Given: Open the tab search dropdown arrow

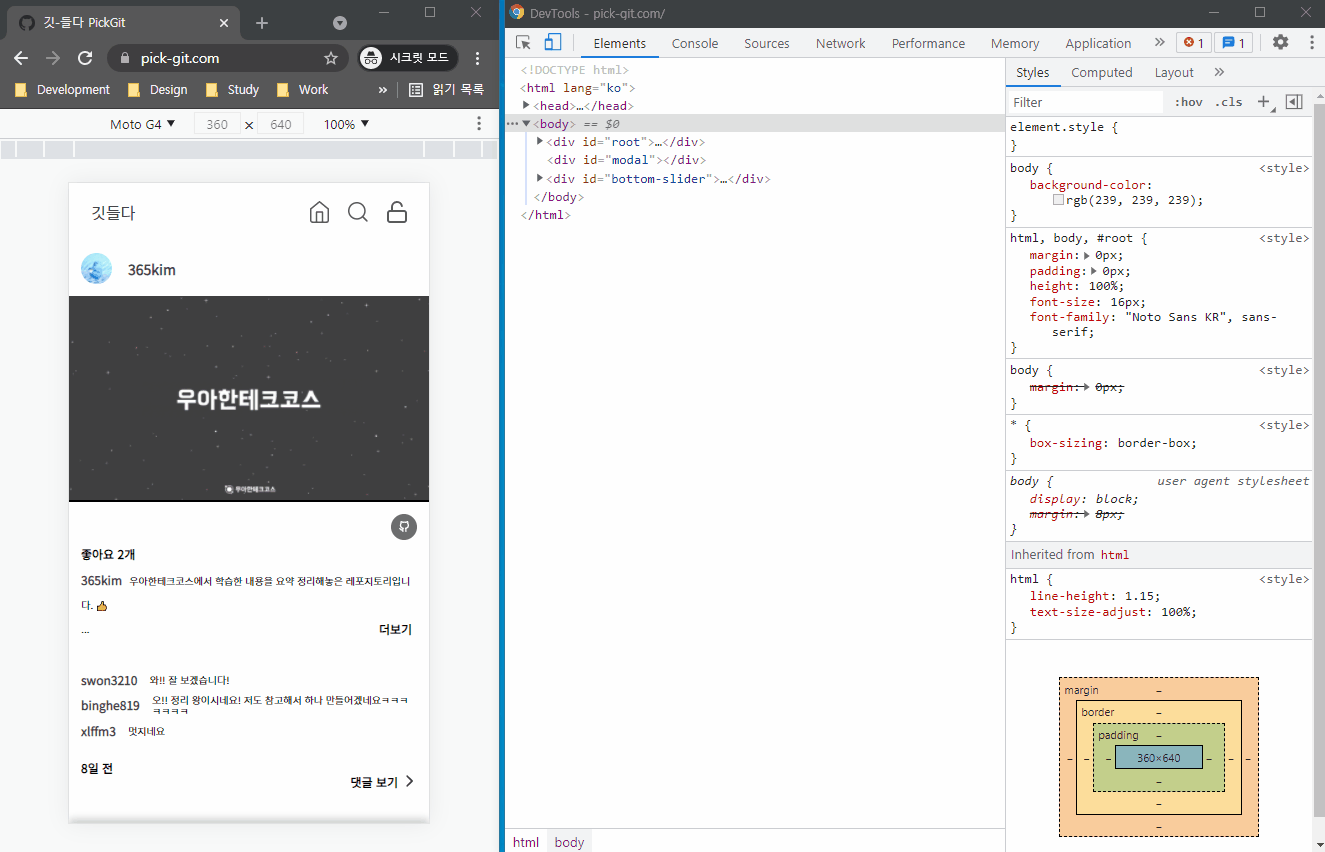Looking at the screenshot, I should 340,22.
